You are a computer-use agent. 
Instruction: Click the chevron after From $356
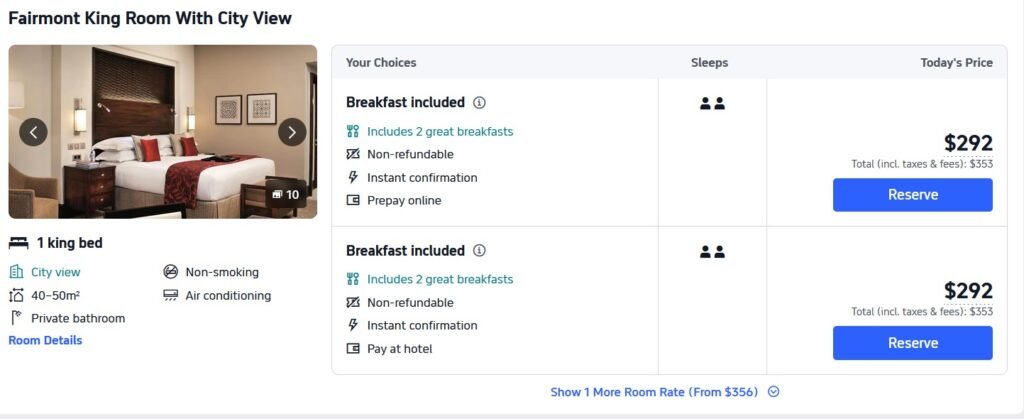point(773,392)
